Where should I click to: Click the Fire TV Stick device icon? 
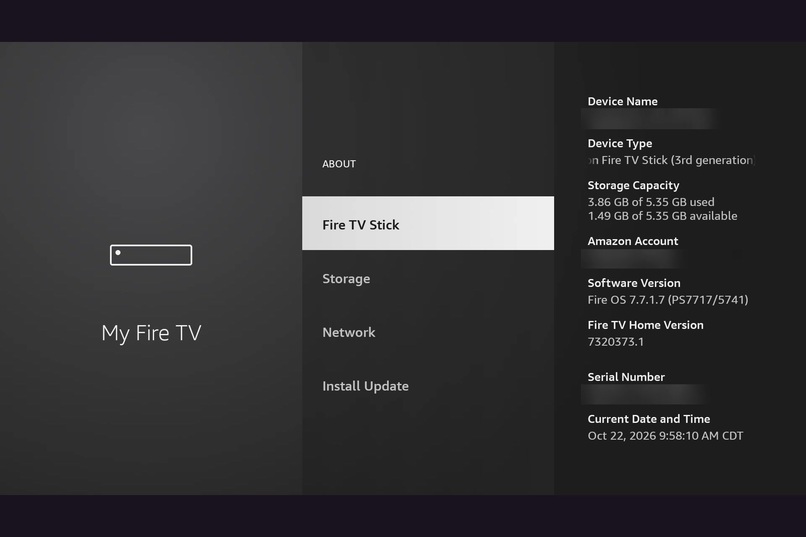[151, 255]
